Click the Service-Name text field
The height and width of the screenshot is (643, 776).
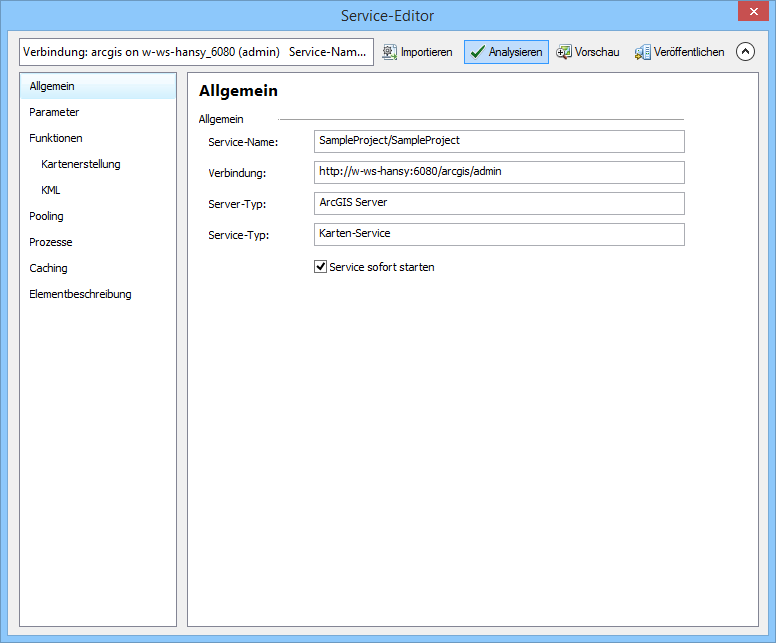[498, 141]
